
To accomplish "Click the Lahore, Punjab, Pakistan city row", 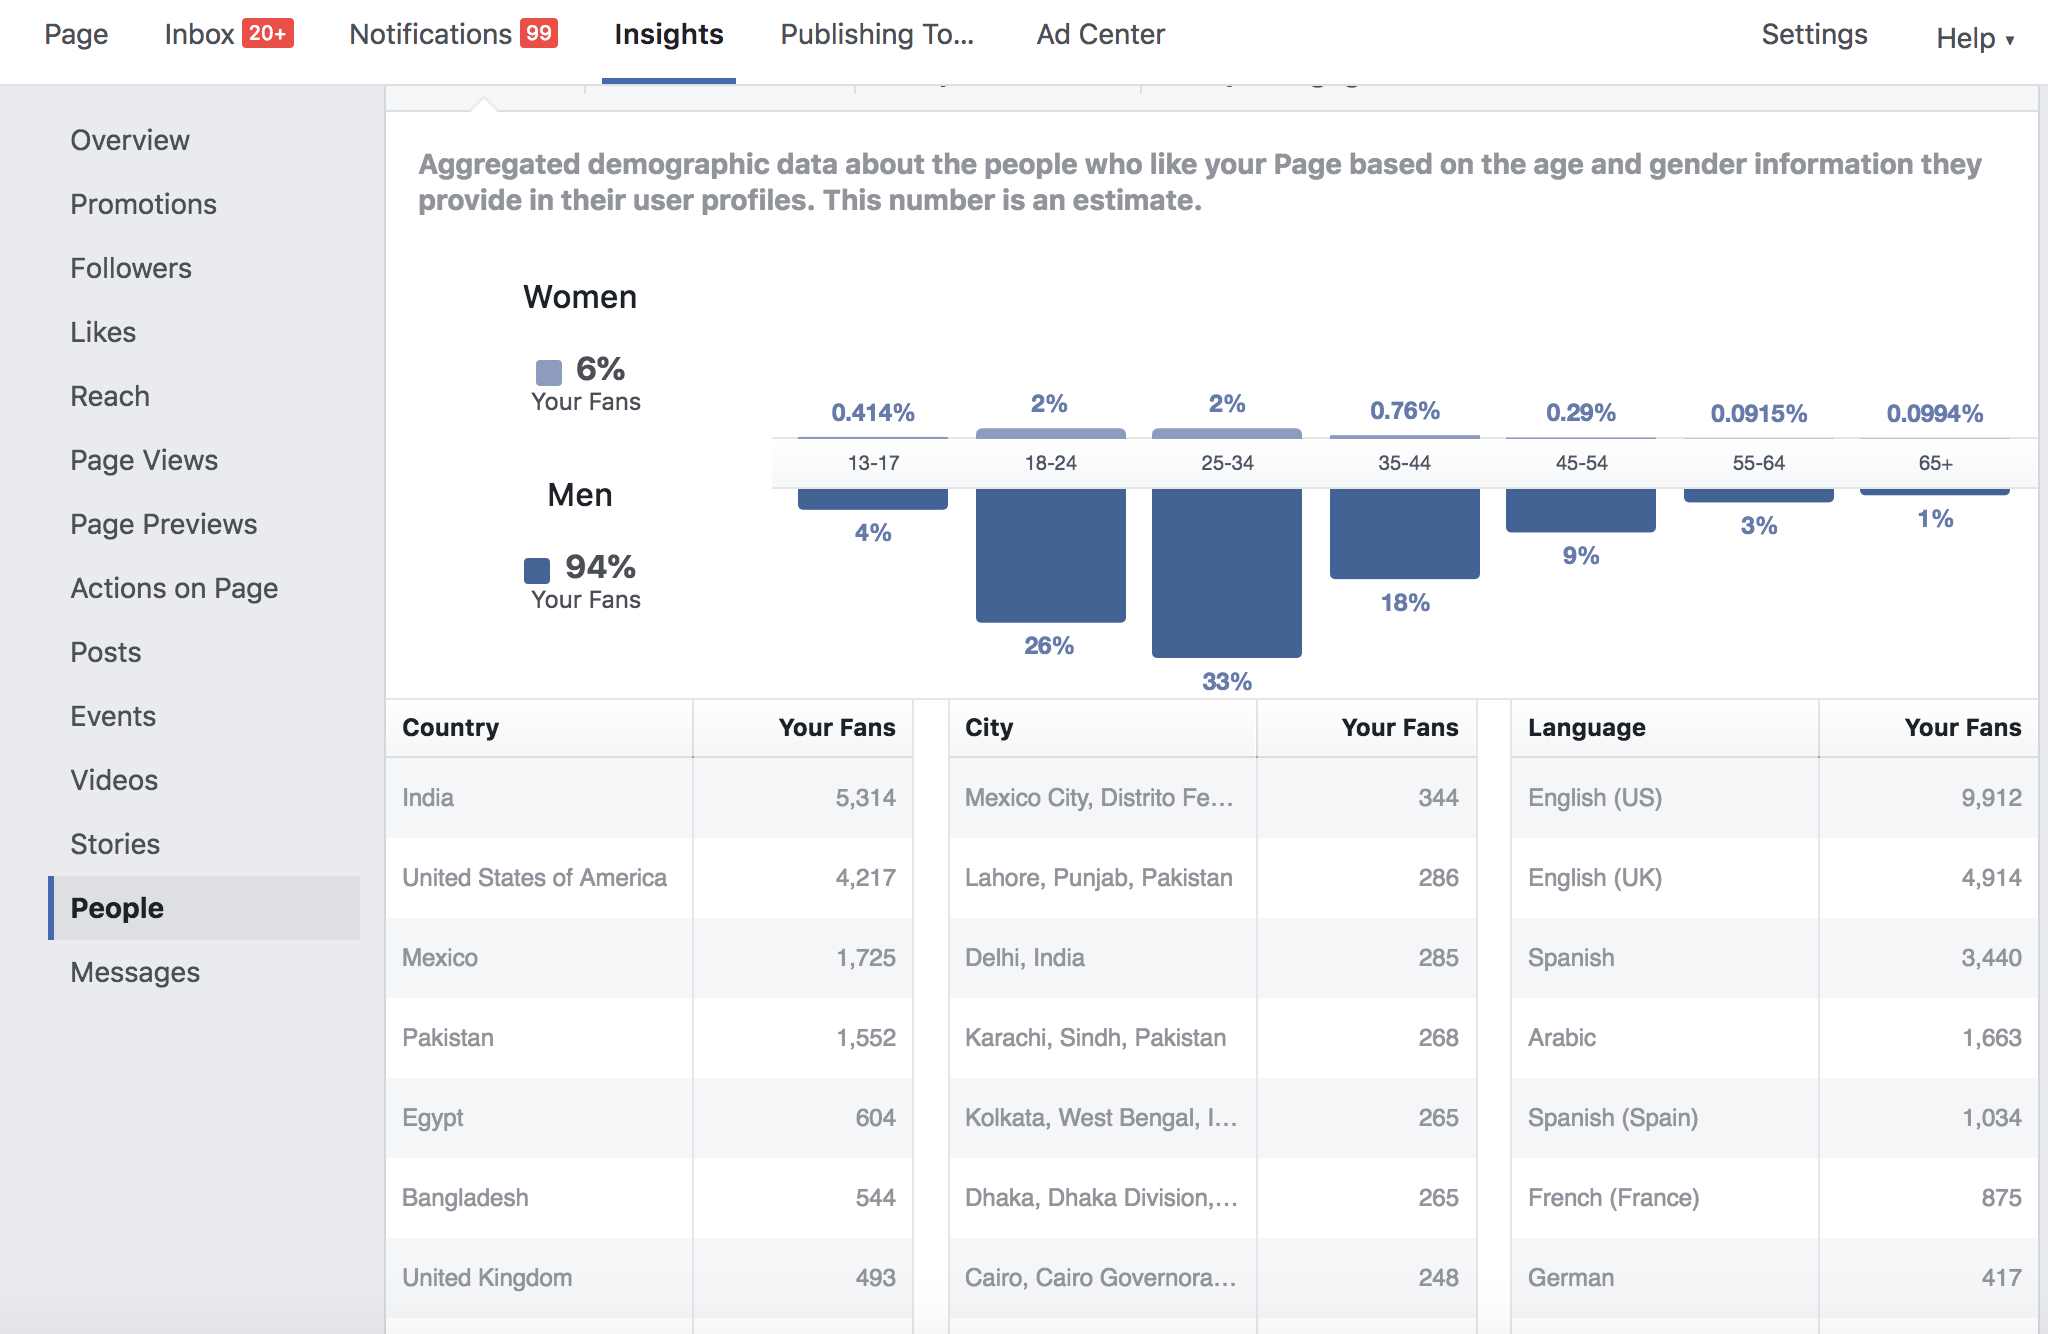I will [x=1212, y=878].
